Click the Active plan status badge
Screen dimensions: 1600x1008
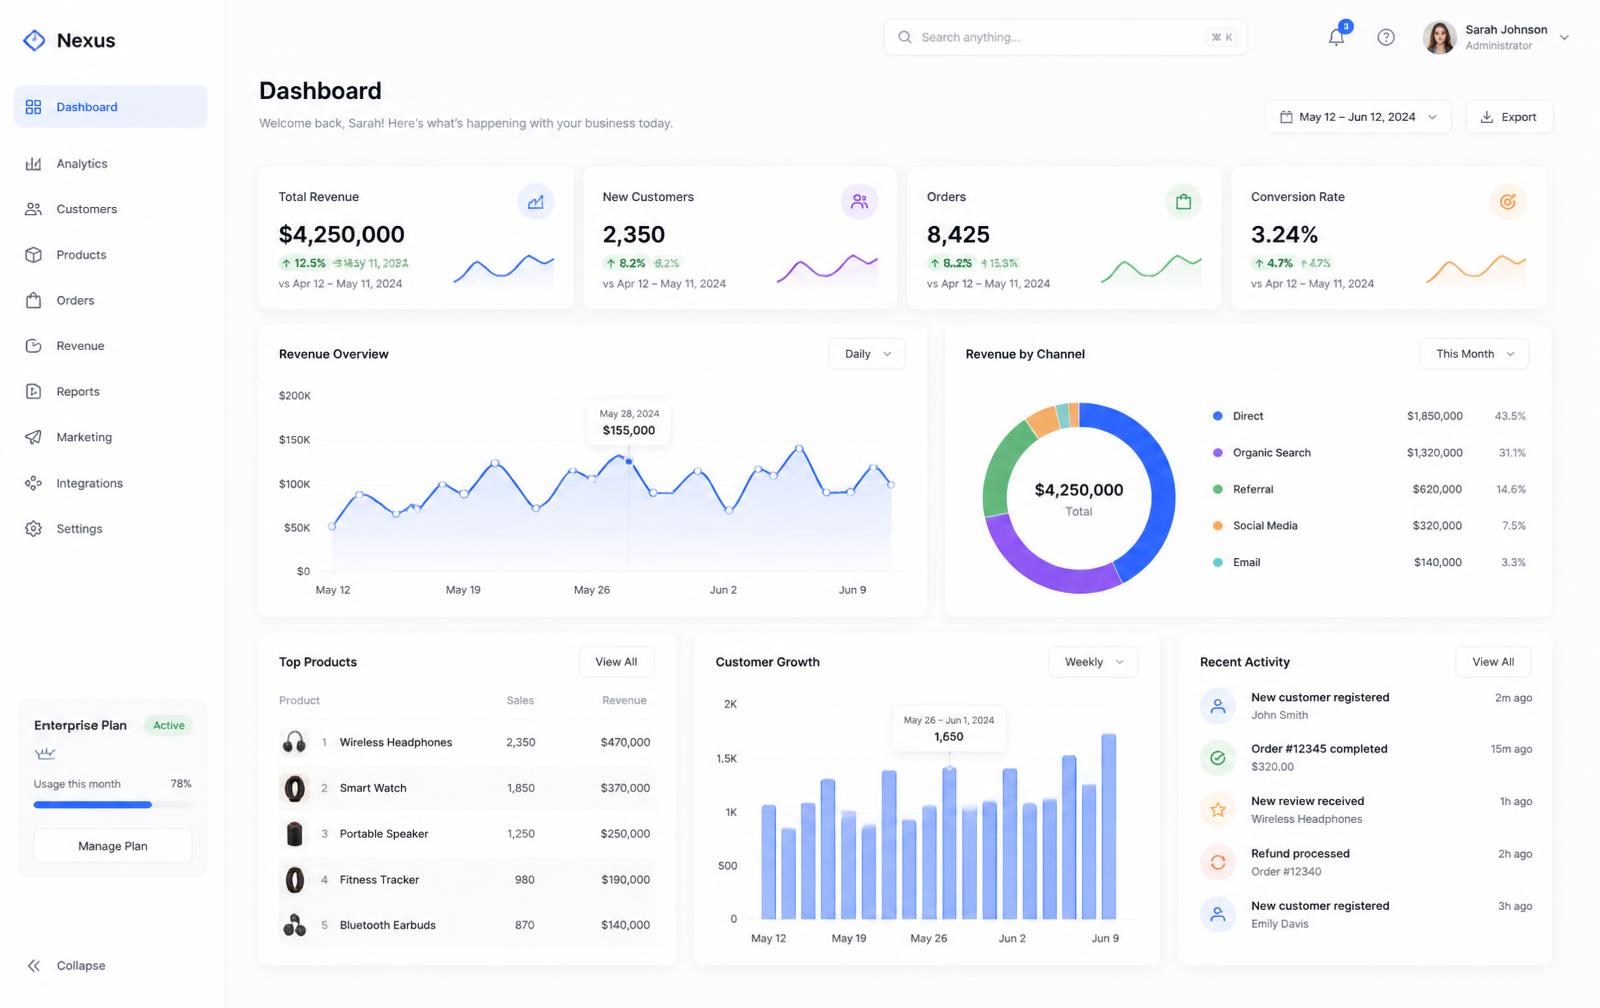point(168,726)
